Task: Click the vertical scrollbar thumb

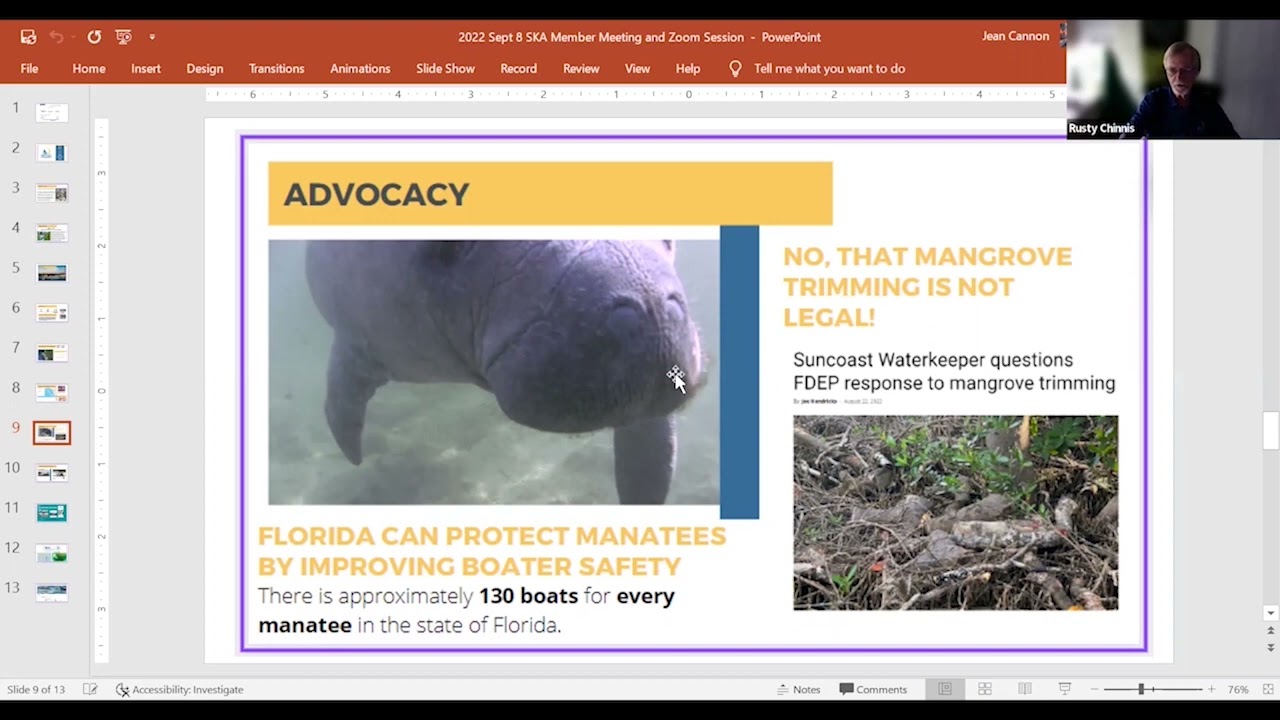Action: [1271, 431]
